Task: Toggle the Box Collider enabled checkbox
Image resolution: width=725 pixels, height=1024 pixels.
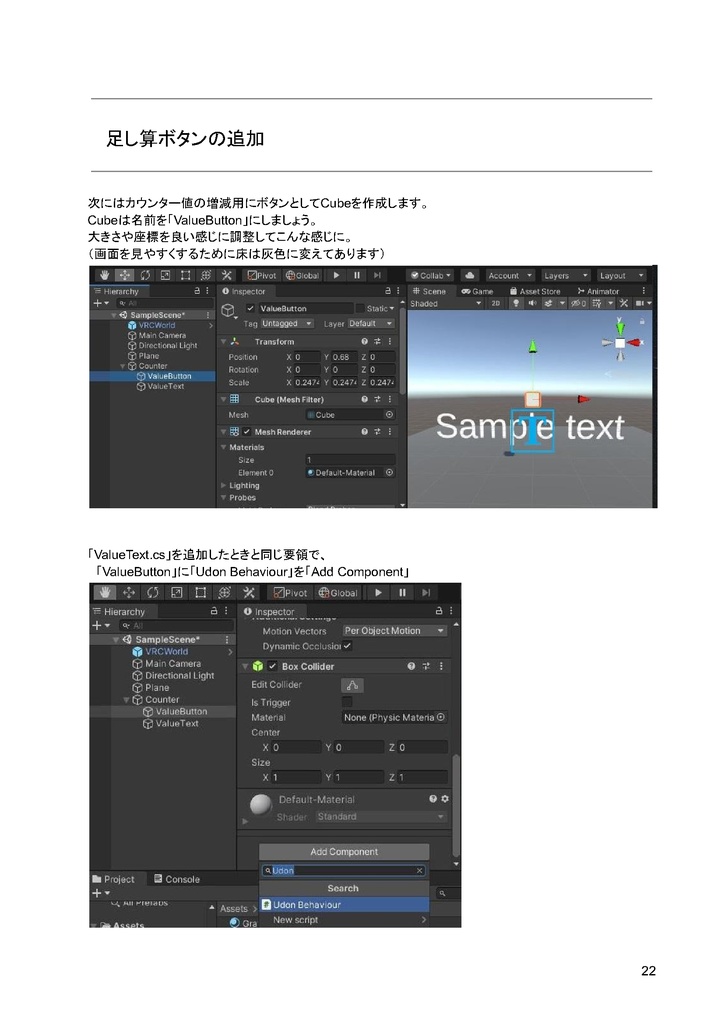Action: tap(272, 666)
